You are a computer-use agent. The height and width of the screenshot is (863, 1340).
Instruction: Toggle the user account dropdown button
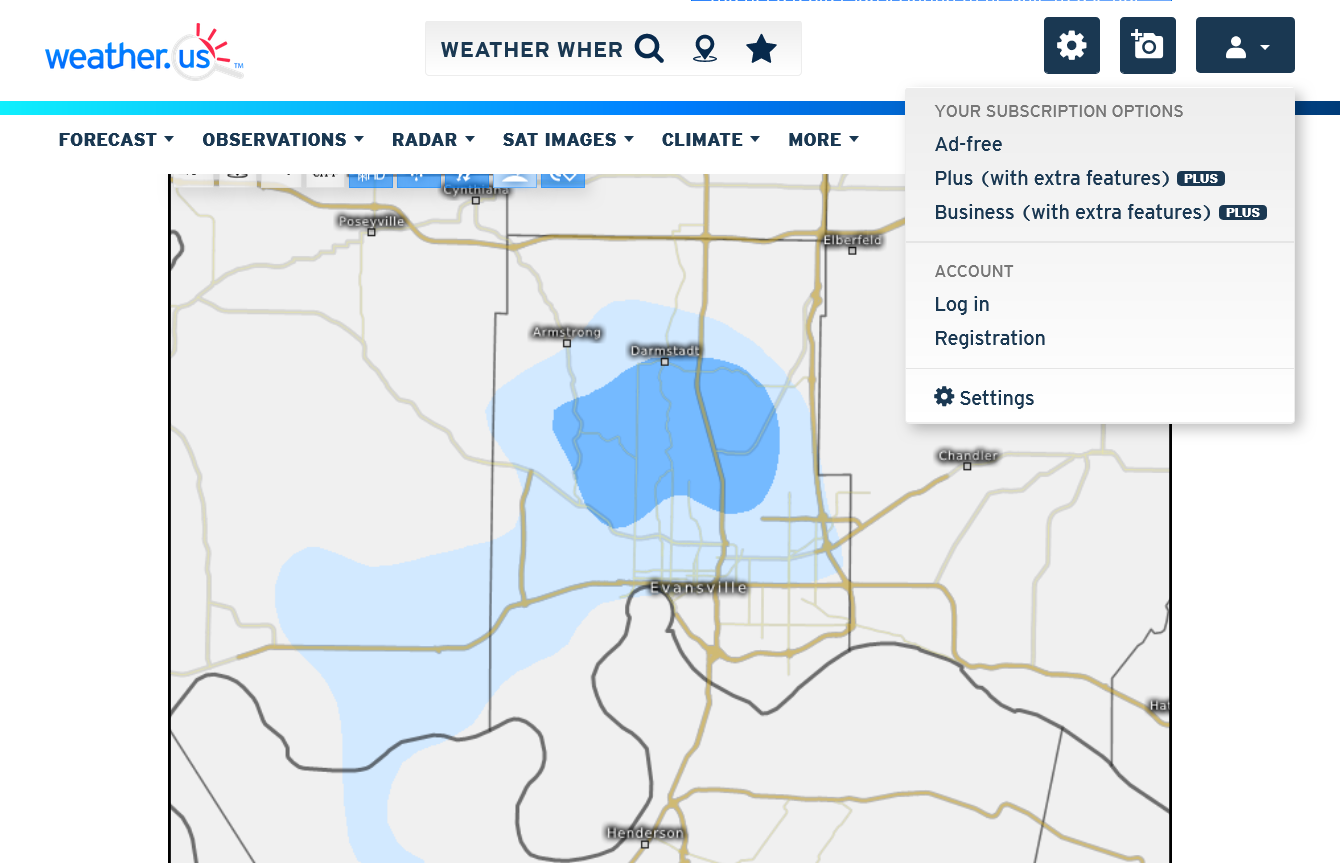click(x=1245, y=45)
